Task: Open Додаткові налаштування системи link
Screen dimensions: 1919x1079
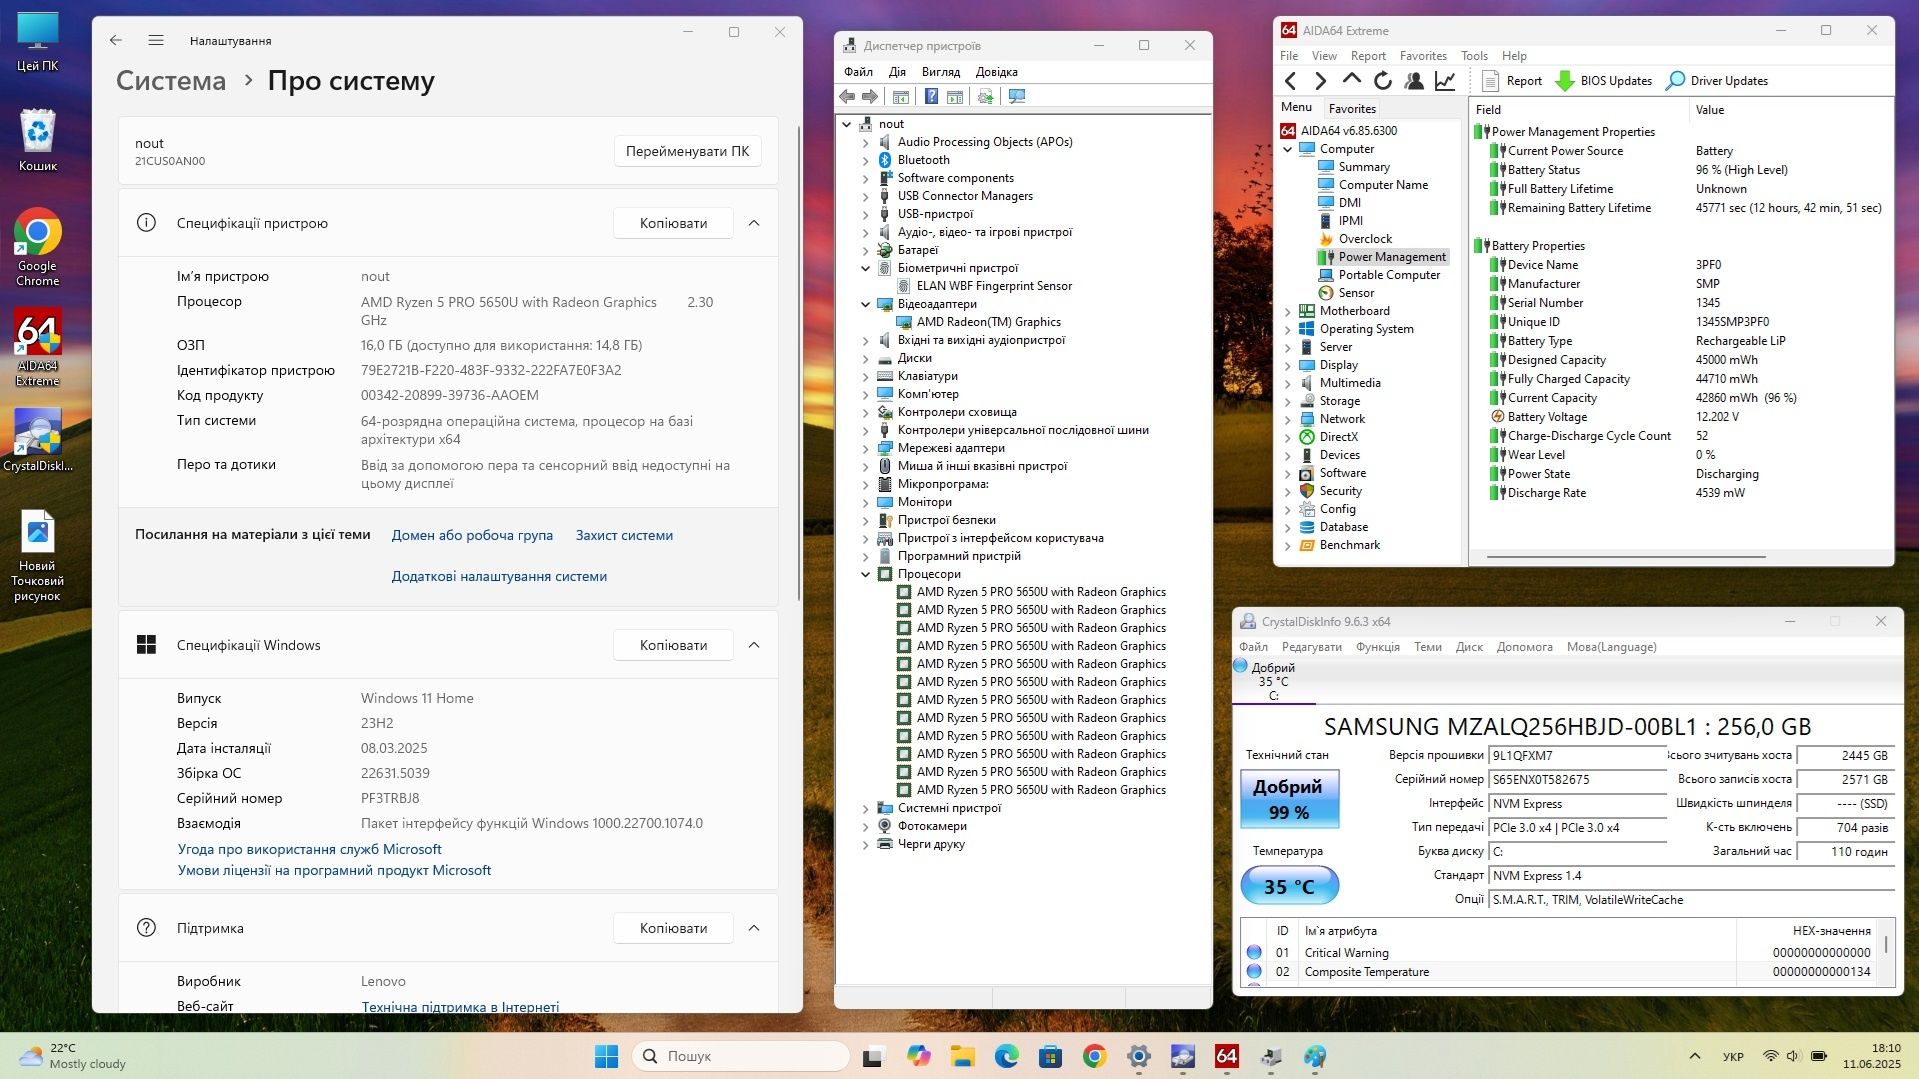Action: (x=499, y=576)
